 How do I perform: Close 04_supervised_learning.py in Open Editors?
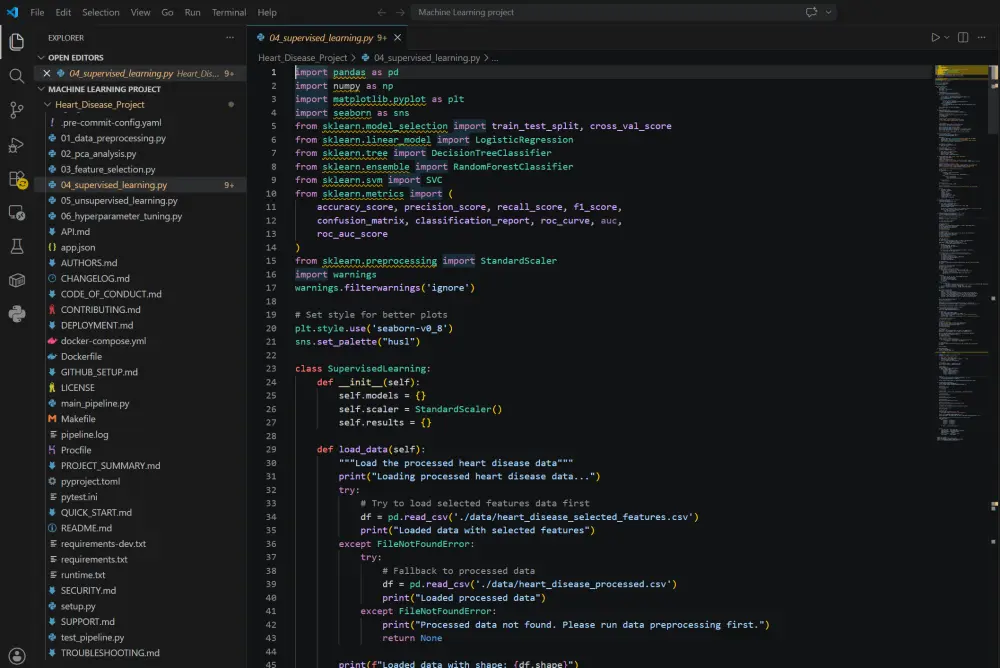click(x=47, y=73)
